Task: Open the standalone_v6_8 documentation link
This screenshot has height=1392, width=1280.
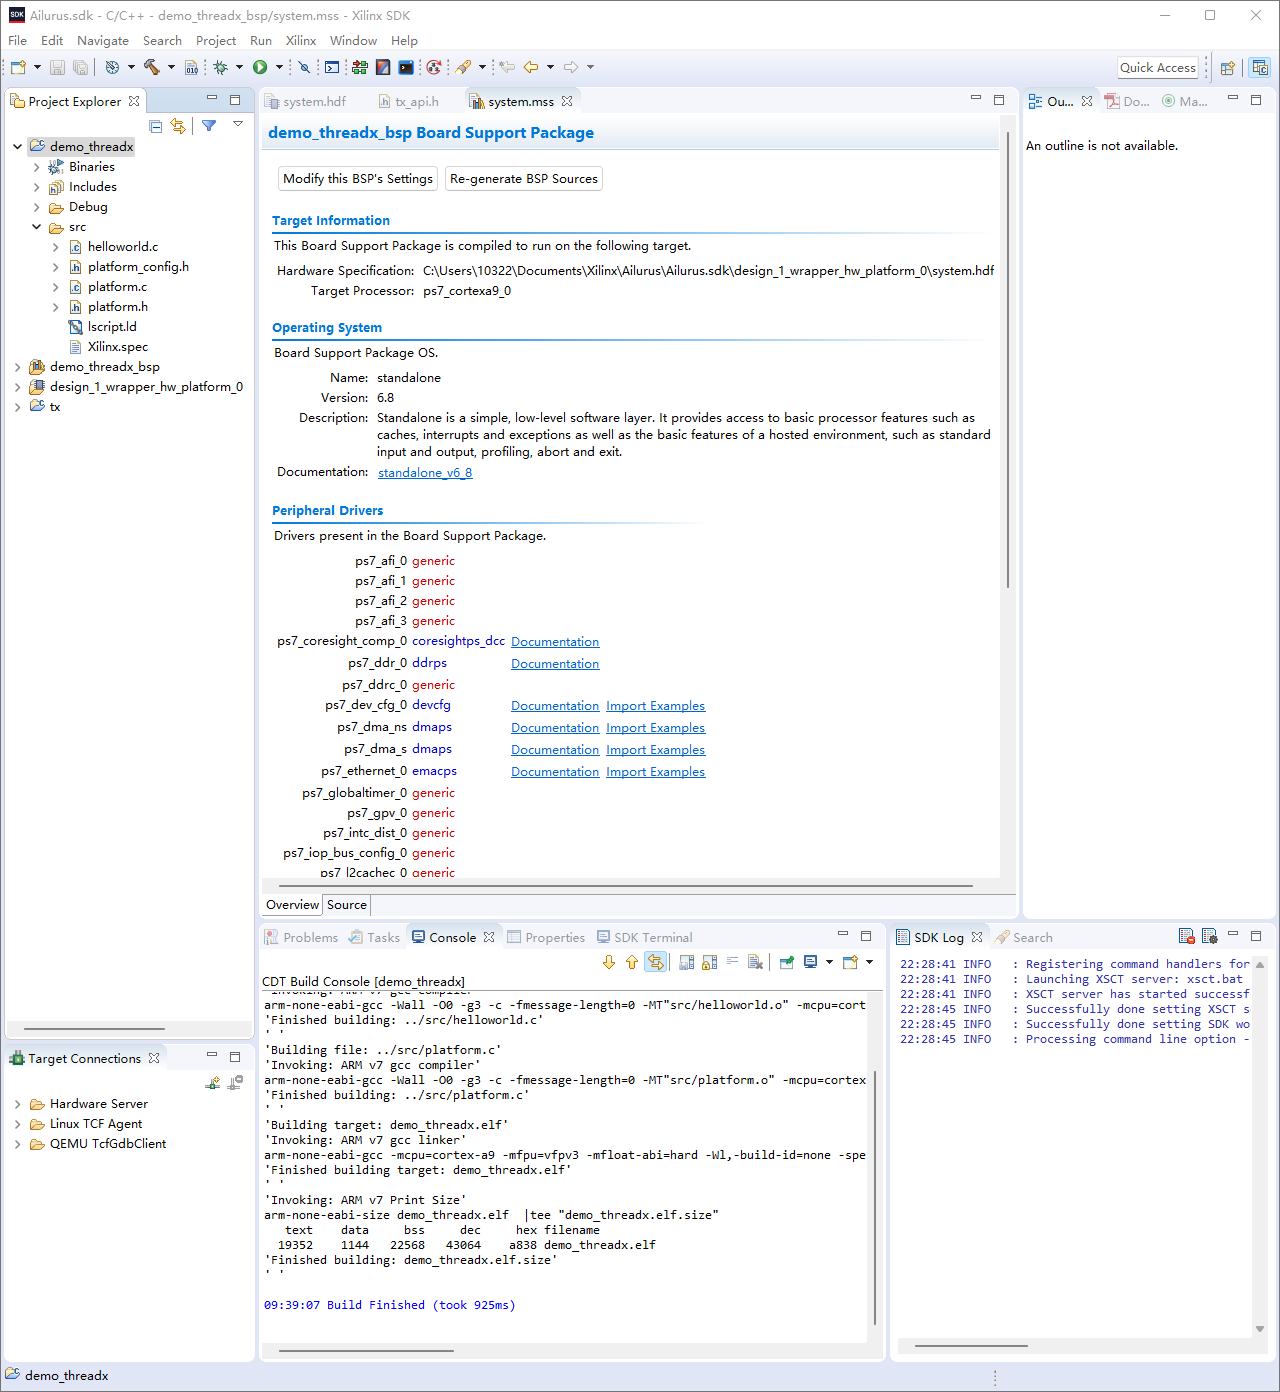Action: [425, 473]
